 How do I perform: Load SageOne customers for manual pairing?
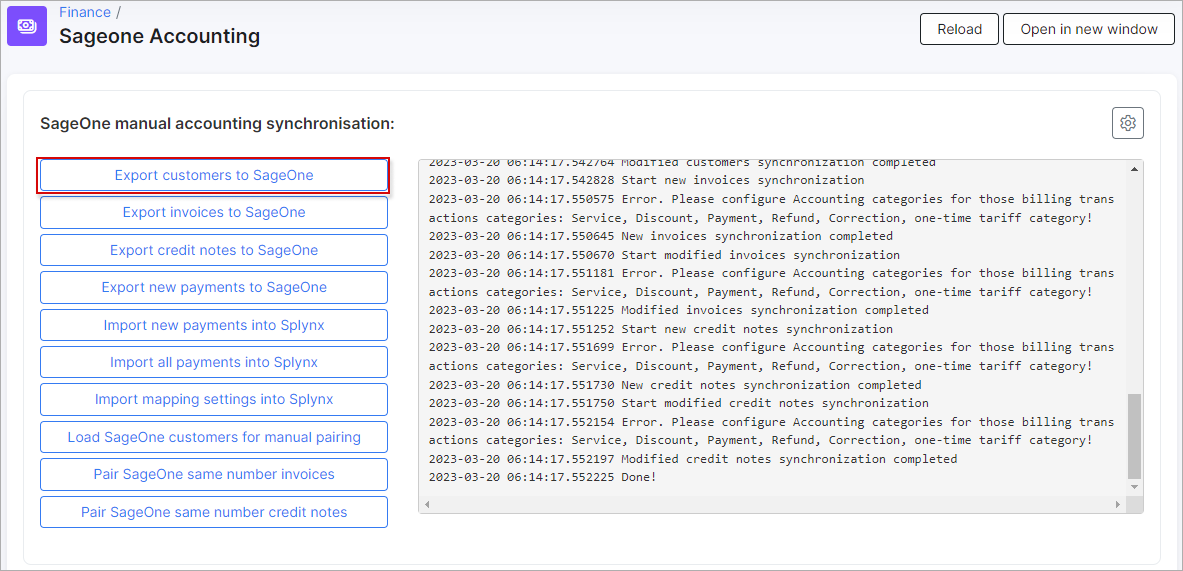coord(214,437)
